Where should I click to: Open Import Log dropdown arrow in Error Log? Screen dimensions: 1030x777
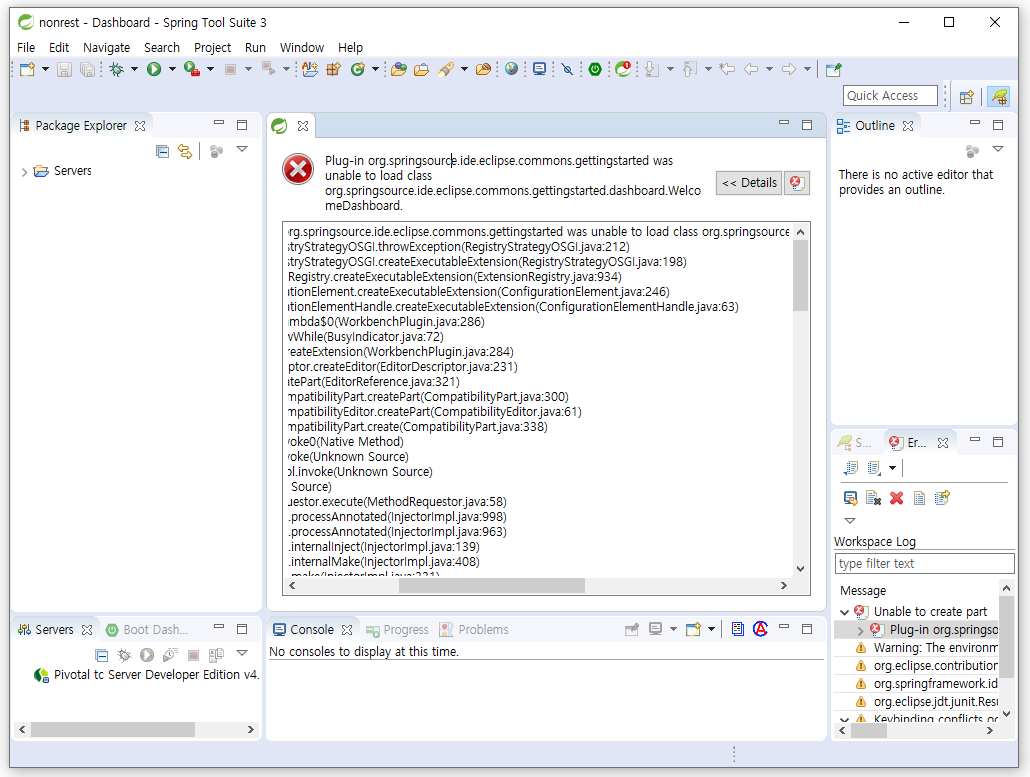(x=892, y=468)
